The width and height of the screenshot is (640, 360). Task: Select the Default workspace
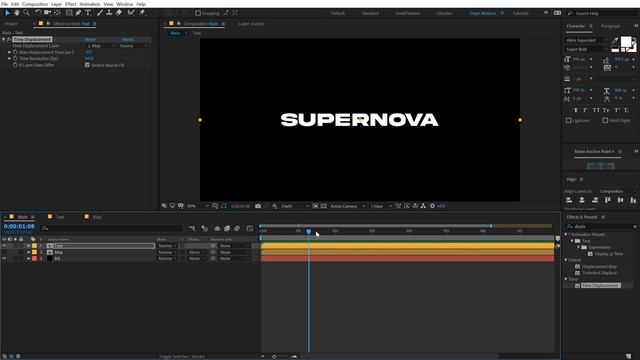click(338, 13)
